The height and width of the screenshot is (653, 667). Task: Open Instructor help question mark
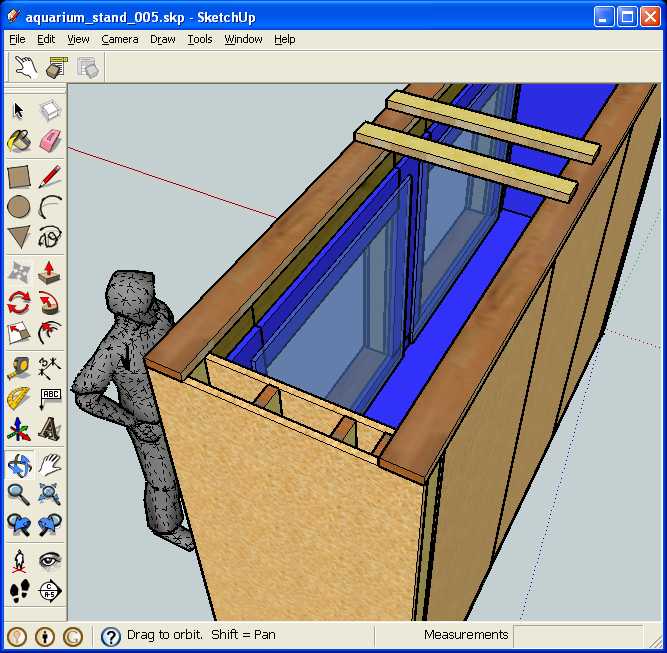point(111,636)
